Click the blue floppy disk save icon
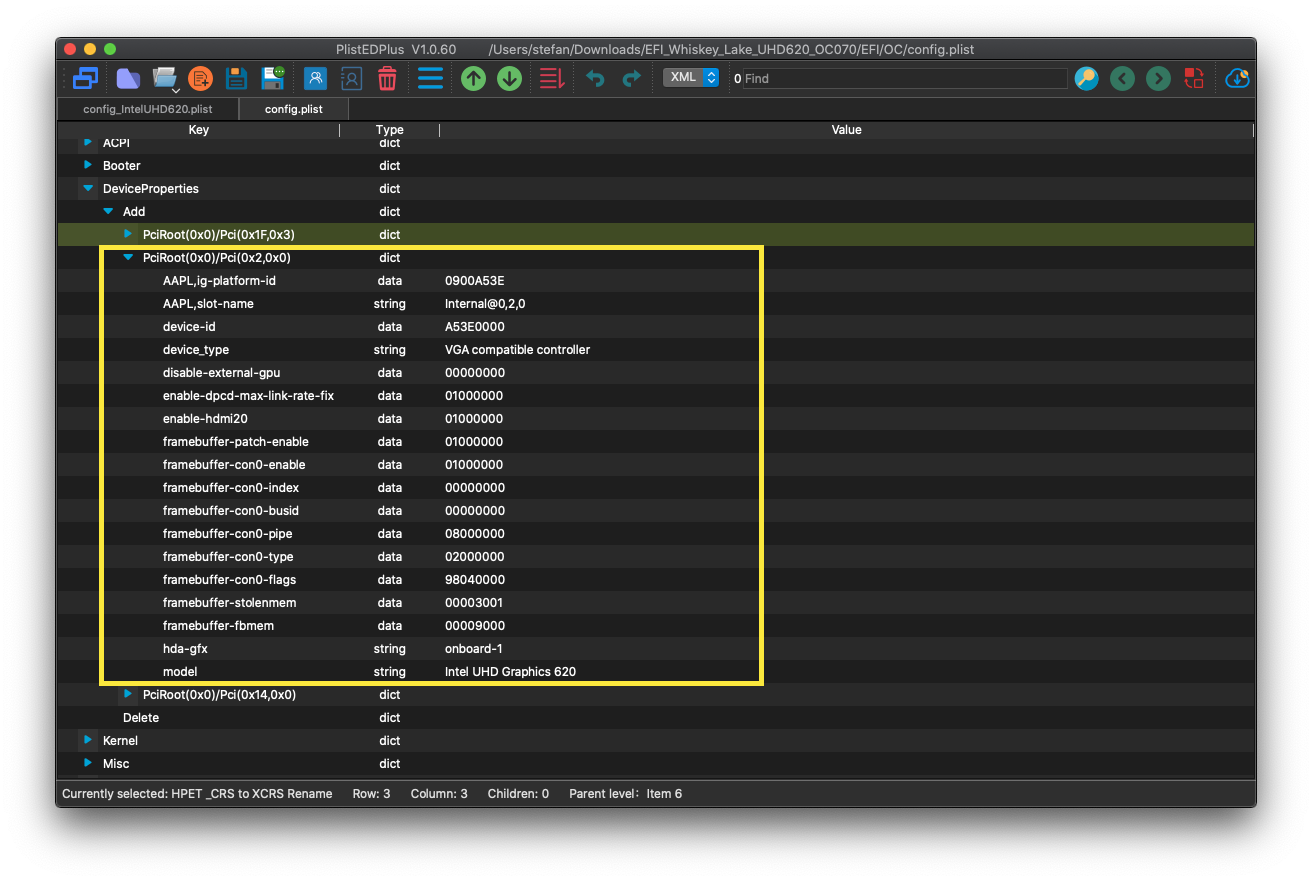The image size is (1312, 881). (236, 78)
